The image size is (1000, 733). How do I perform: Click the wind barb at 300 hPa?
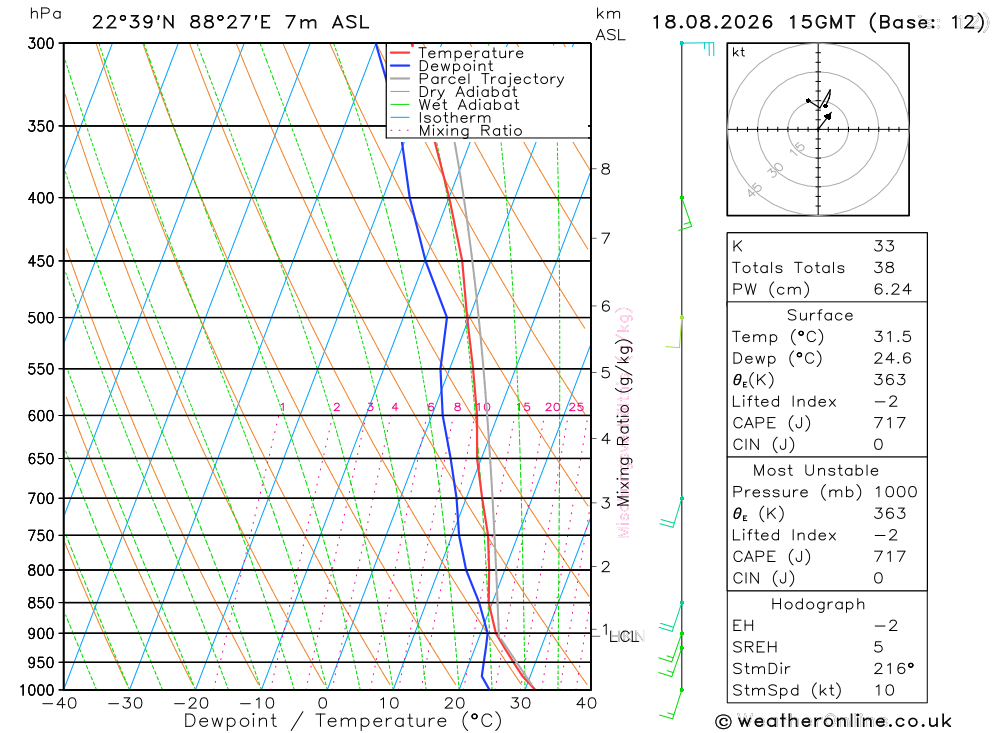(698, 48)
